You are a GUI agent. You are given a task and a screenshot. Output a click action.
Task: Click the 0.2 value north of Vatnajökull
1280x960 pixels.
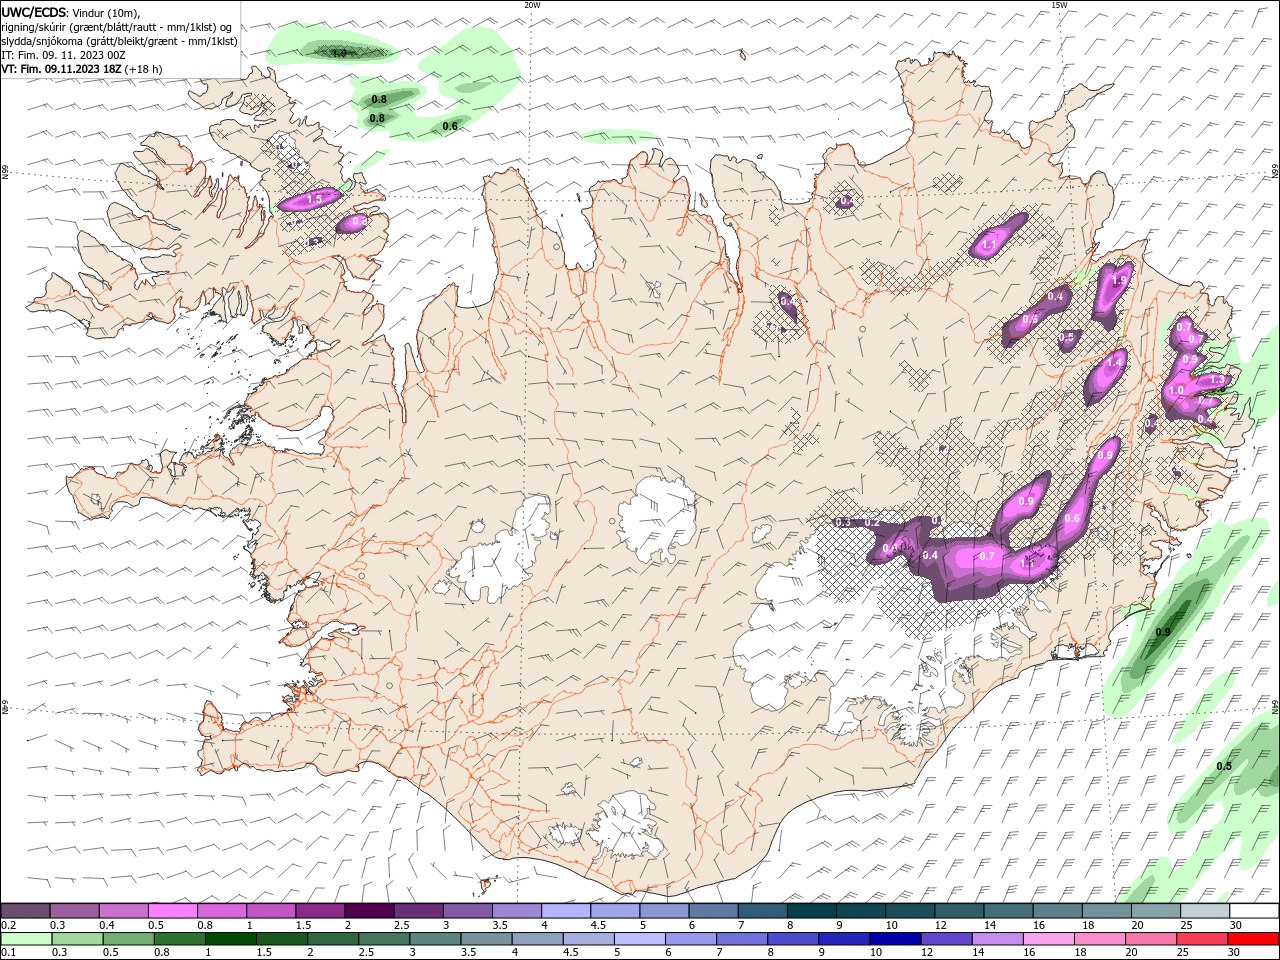click(x=872, y=523)
